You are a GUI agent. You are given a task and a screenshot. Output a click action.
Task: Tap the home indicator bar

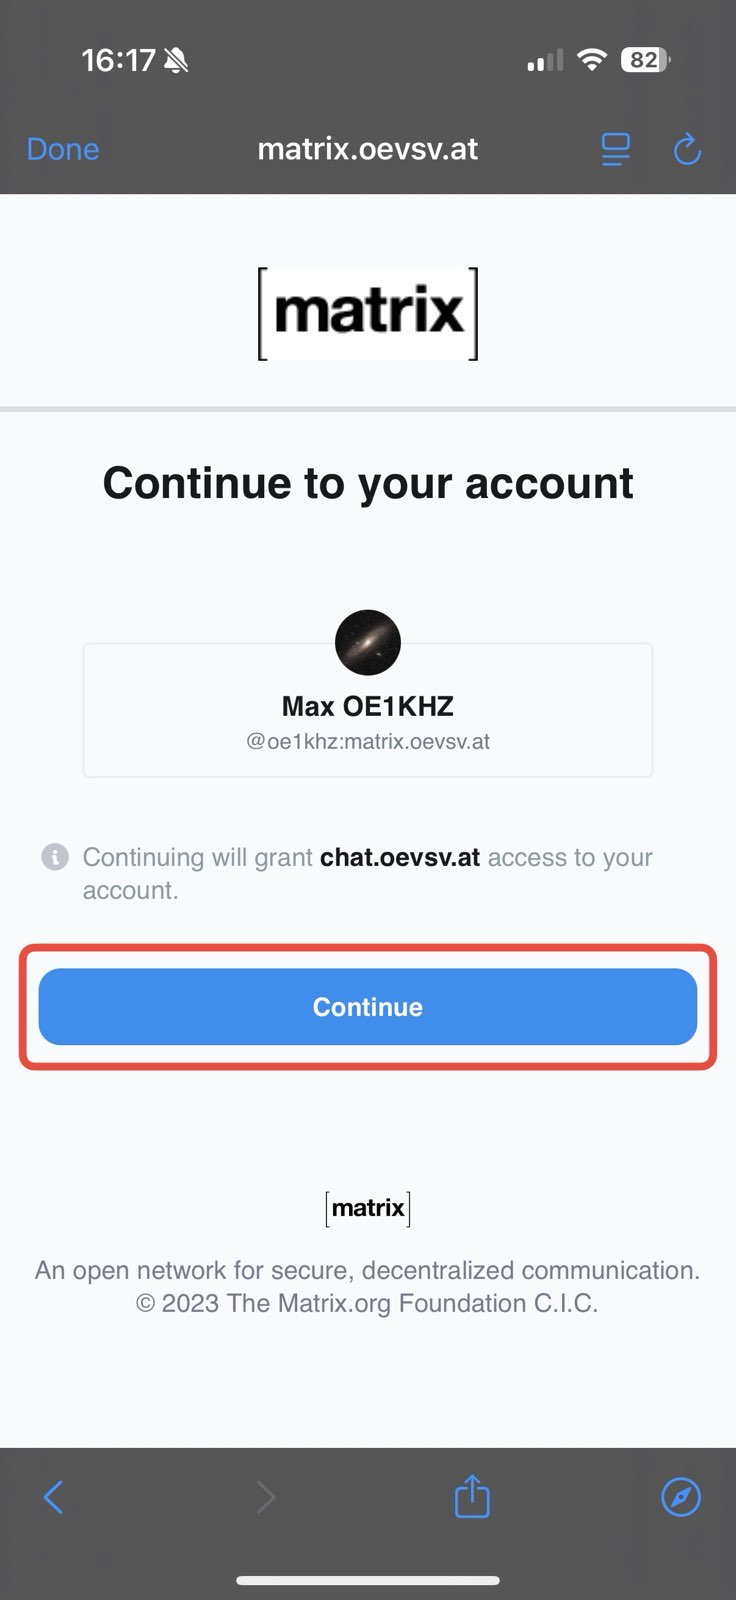click(368, 1581)
